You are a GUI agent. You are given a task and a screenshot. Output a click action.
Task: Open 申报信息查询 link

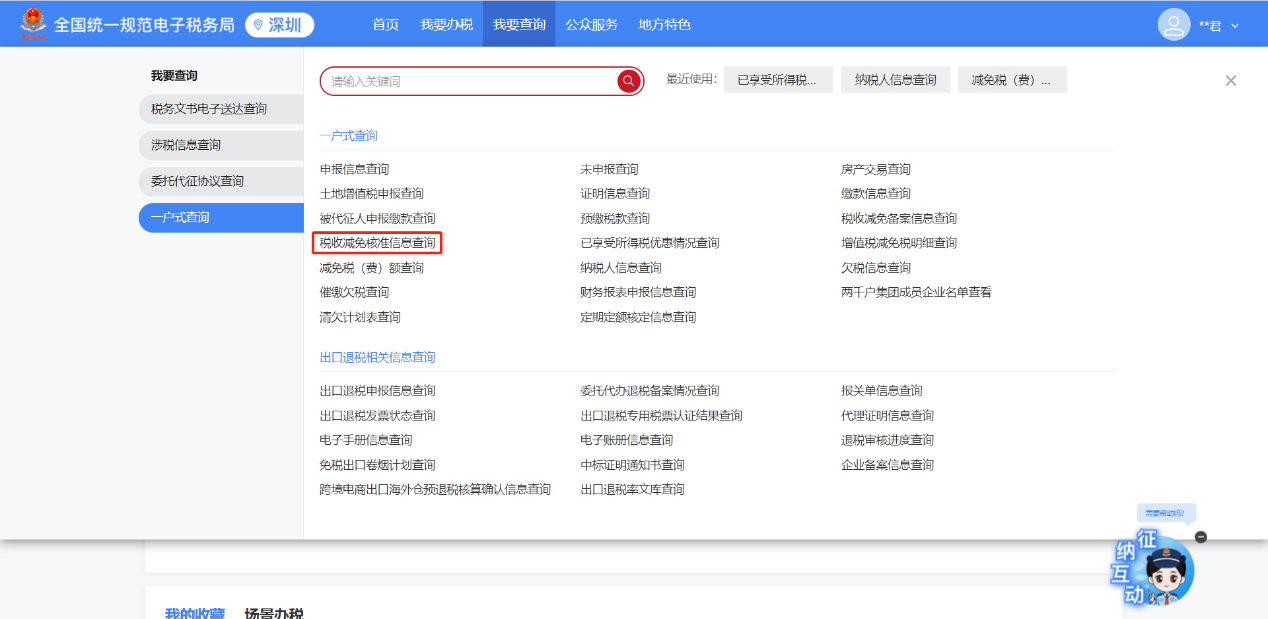354,169
